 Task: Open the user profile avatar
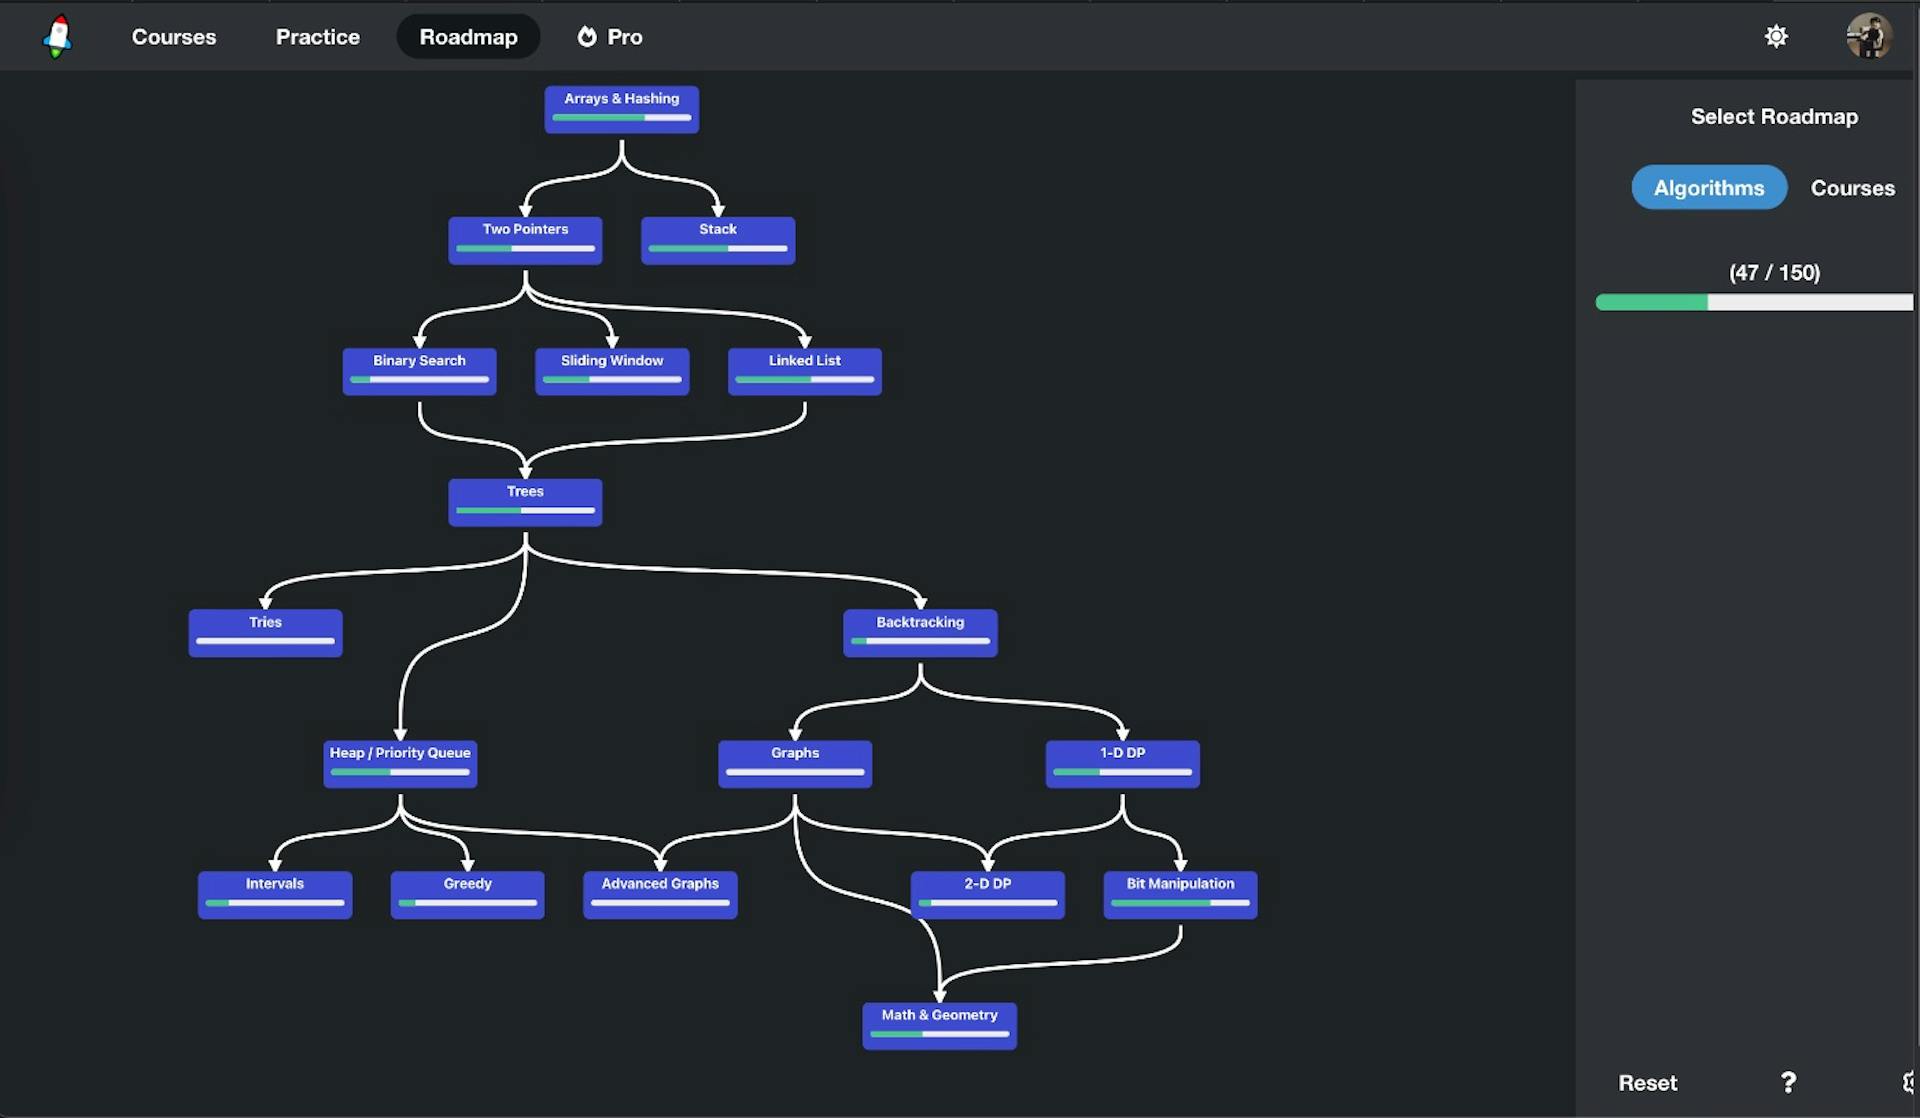tap(1868, 36)
